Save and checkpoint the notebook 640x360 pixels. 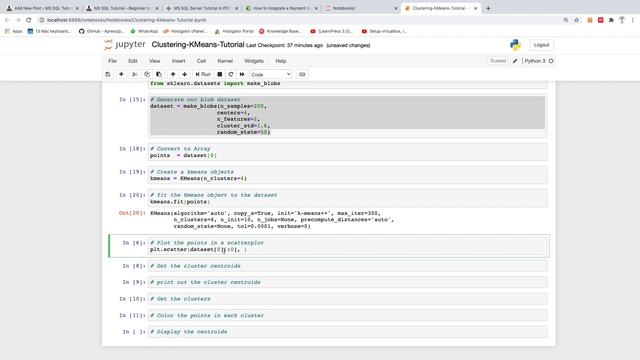[108, 74]
